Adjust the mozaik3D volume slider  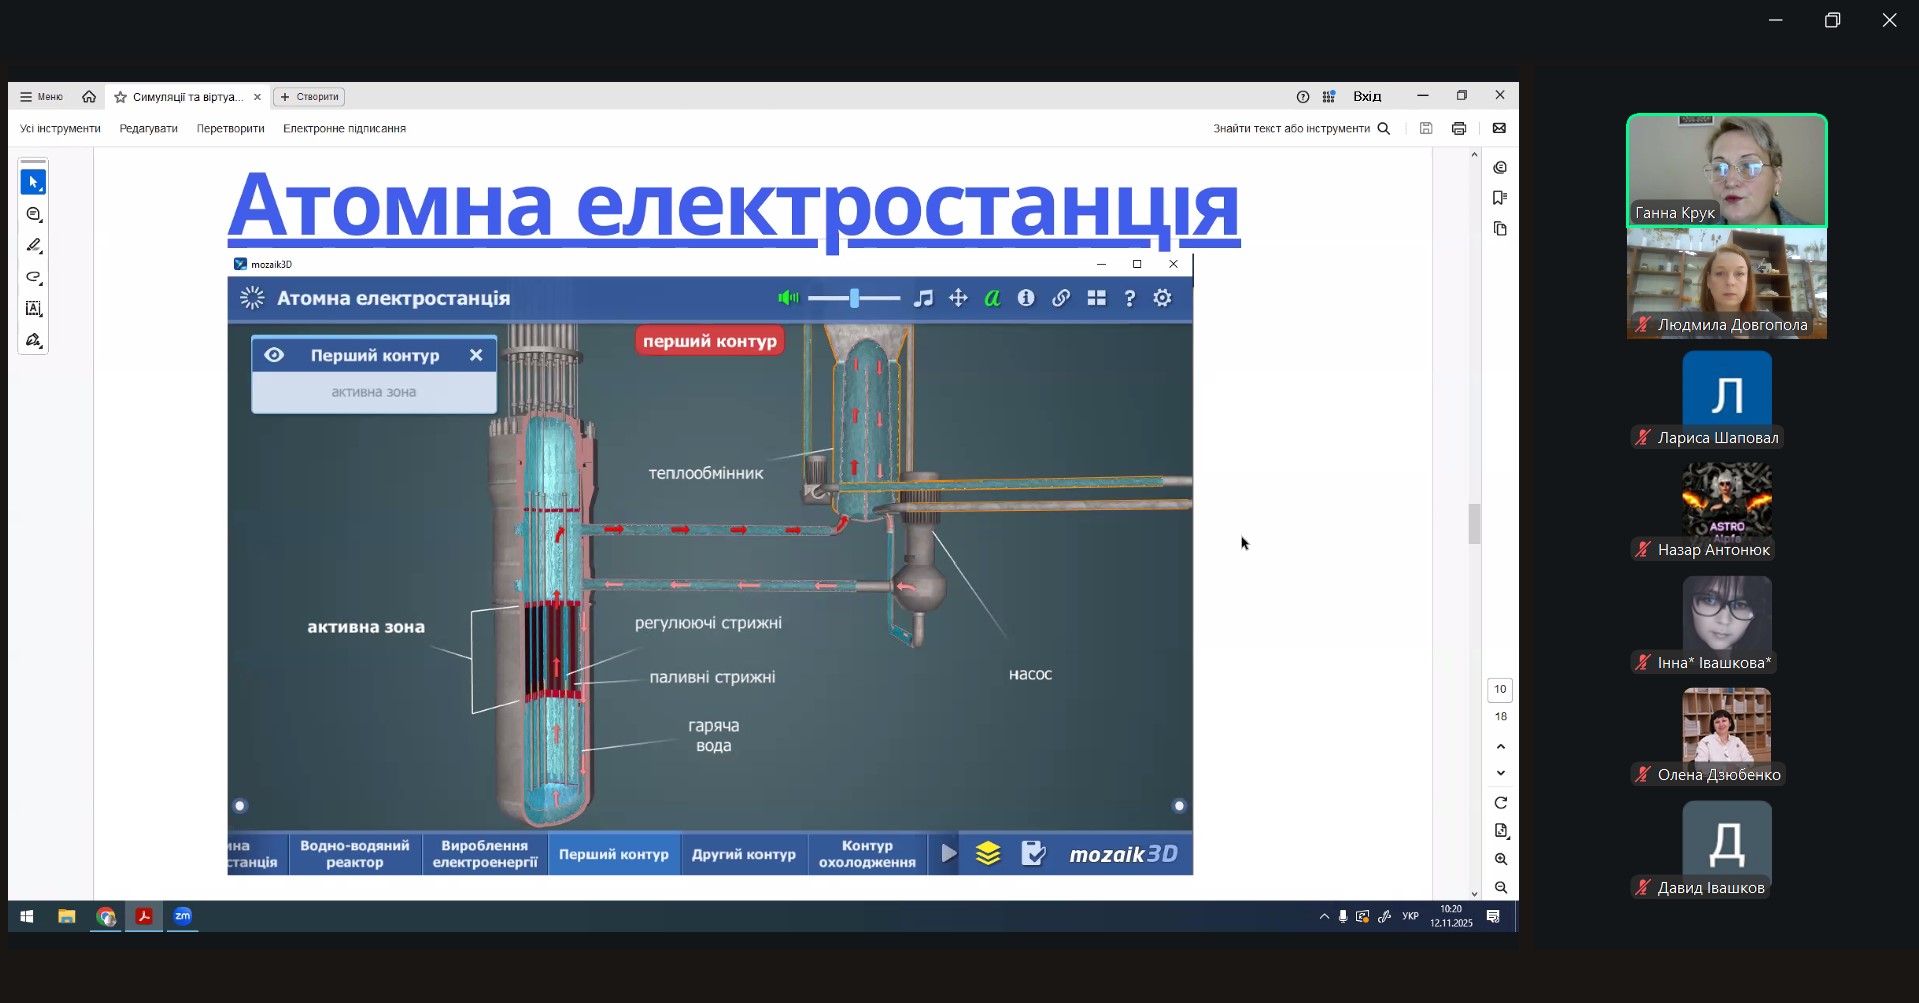pyautogui.click(x=854, y=298)
